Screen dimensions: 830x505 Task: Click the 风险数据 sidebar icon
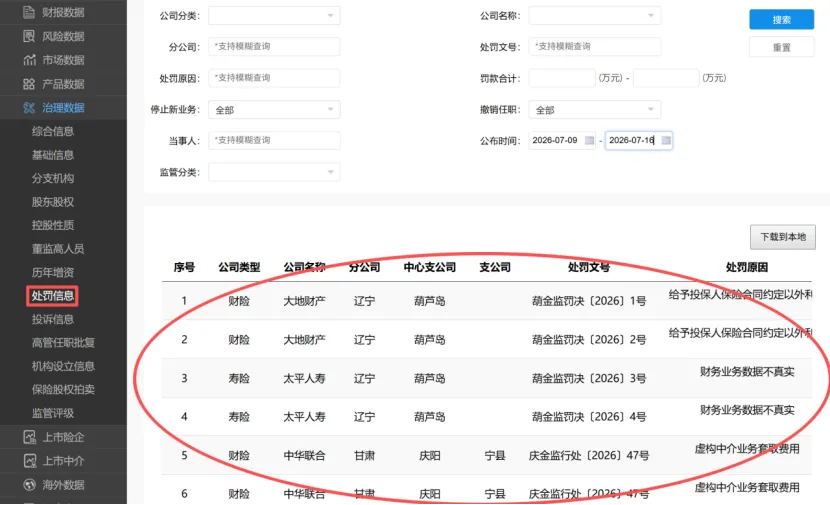click(29, 36)
